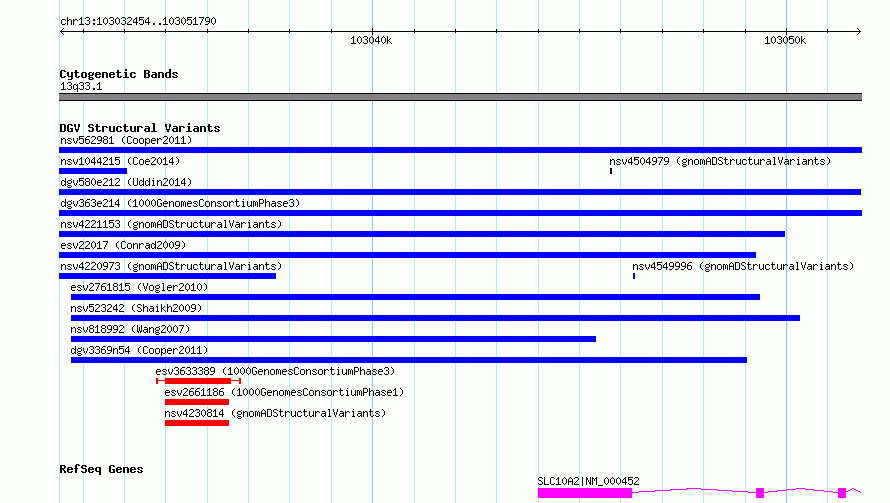Click the esv2761815 blue variant bar
This screenshot has width=890, height=503.
[415, 297]
